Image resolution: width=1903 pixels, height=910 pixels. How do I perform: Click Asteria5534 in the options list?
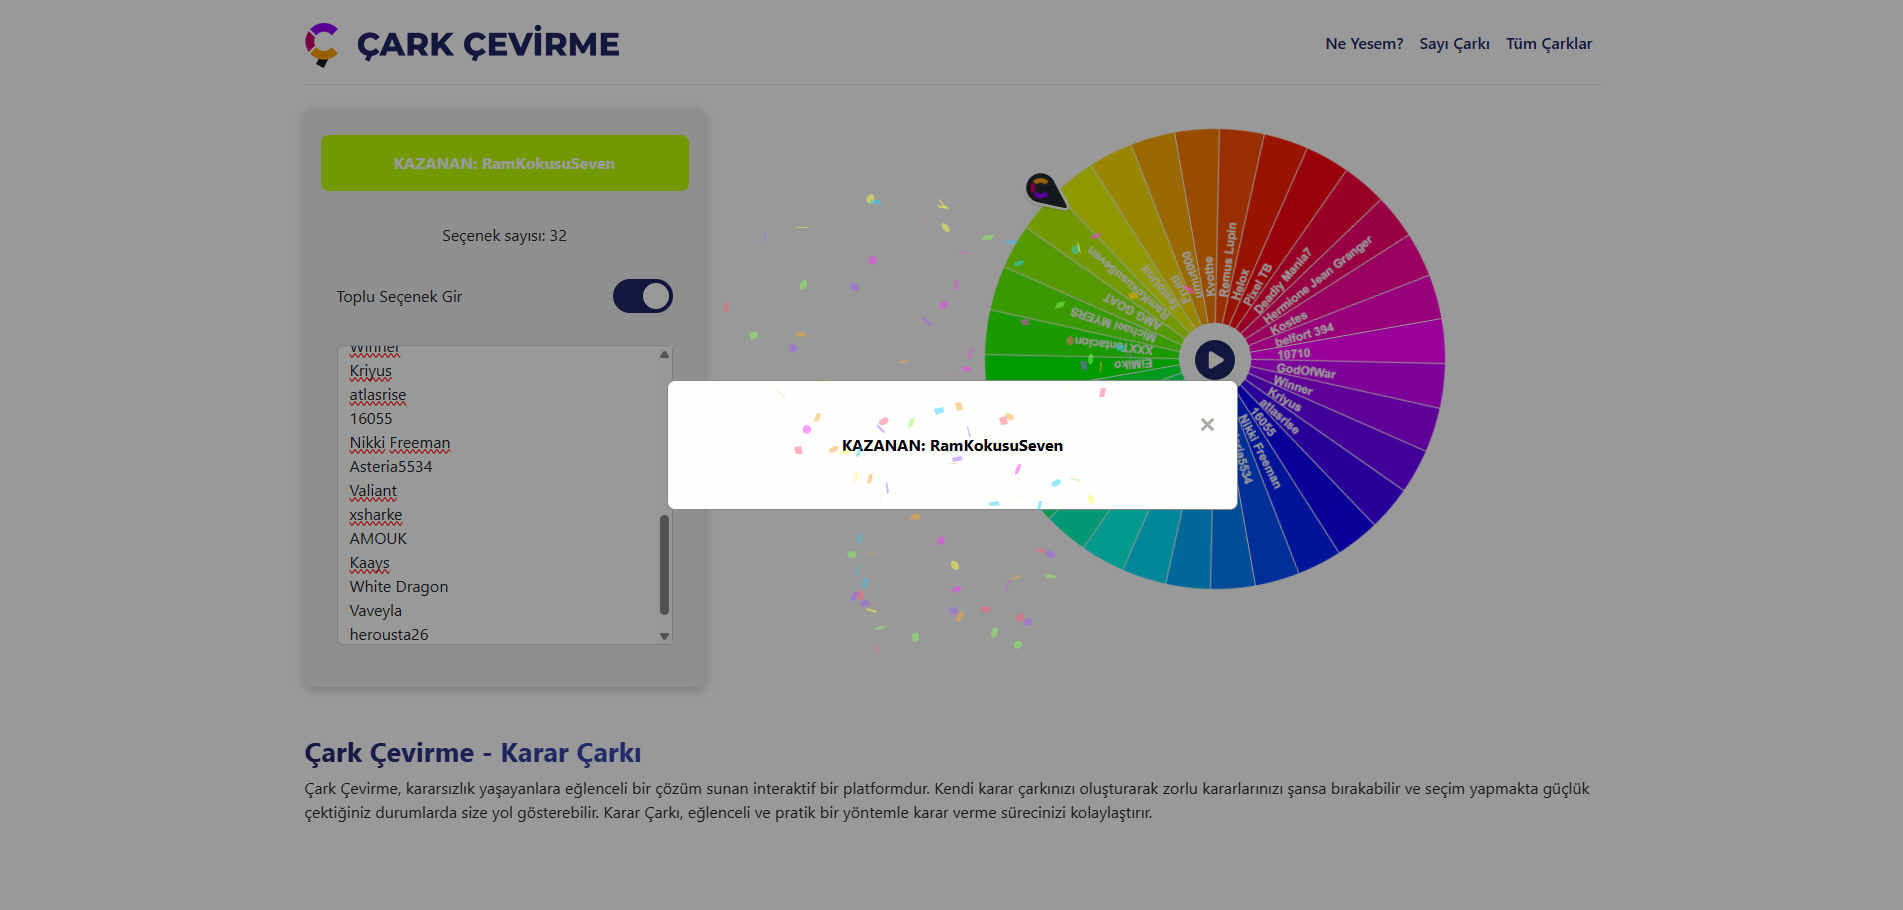point(391,467)
